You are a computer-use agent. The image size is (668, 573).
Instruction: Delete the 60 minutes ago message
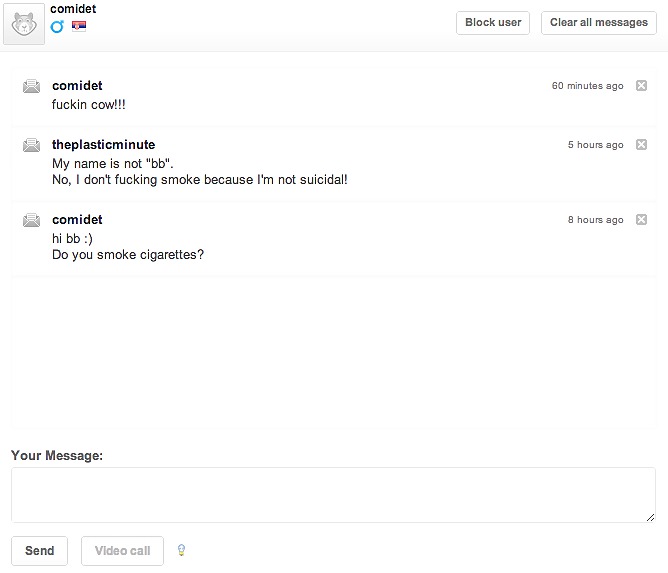pyautogui.click(x=642, y=86)
